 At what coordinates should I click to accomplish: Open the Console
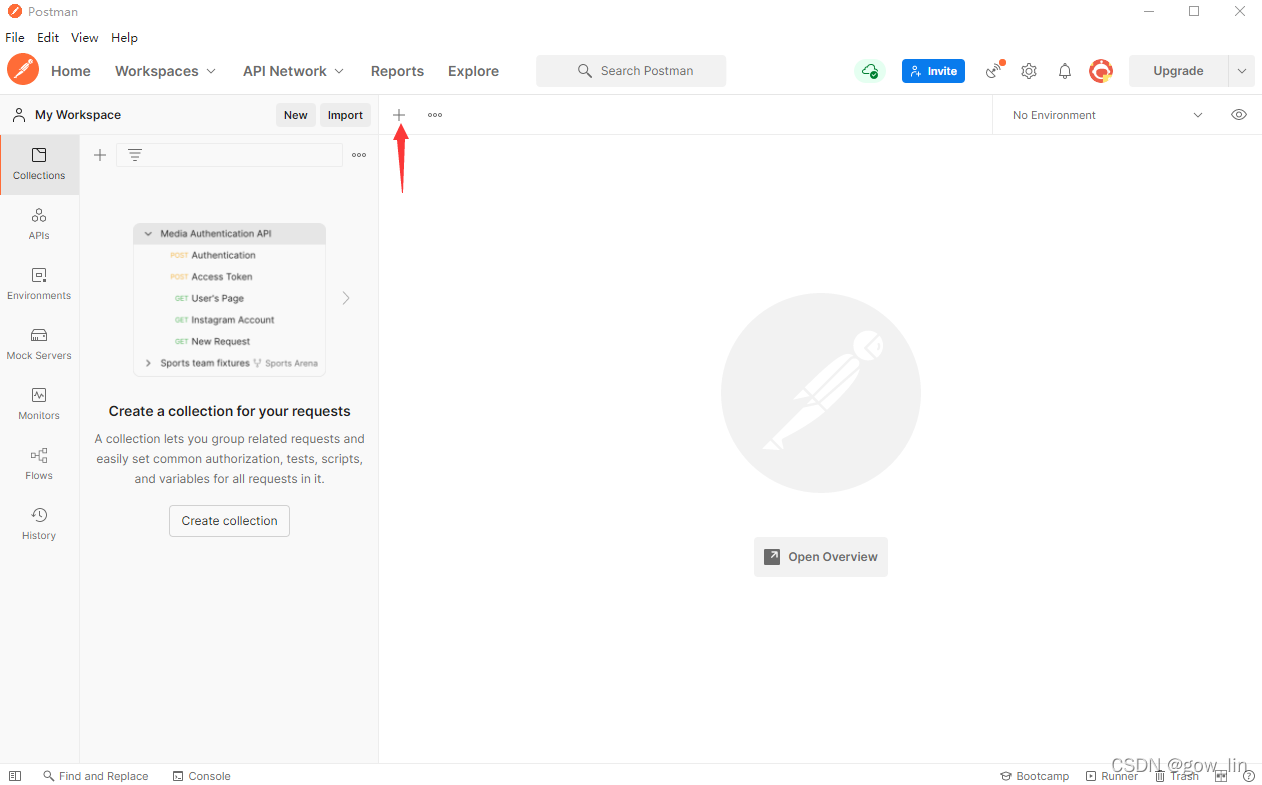point(201,776)
